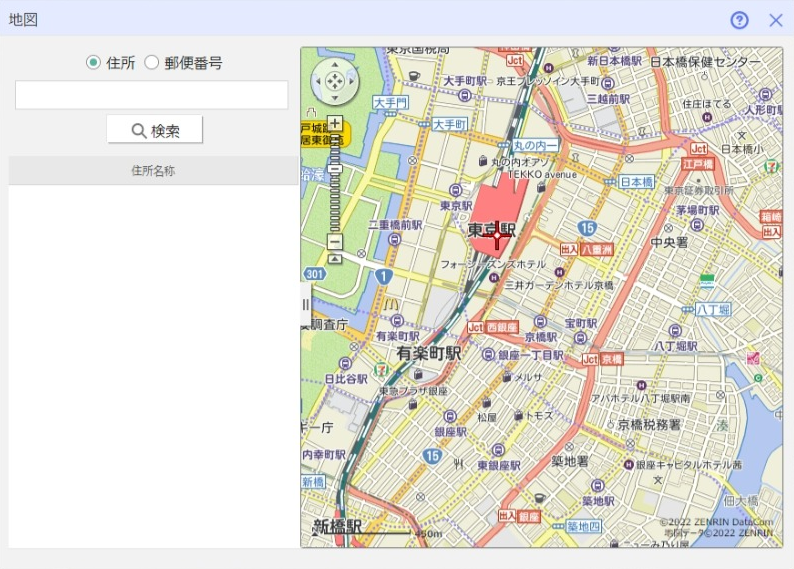Viewport: 794px width, 569px height.
Task: Click the red crosshair marker on map
Action: coord(496,238)
